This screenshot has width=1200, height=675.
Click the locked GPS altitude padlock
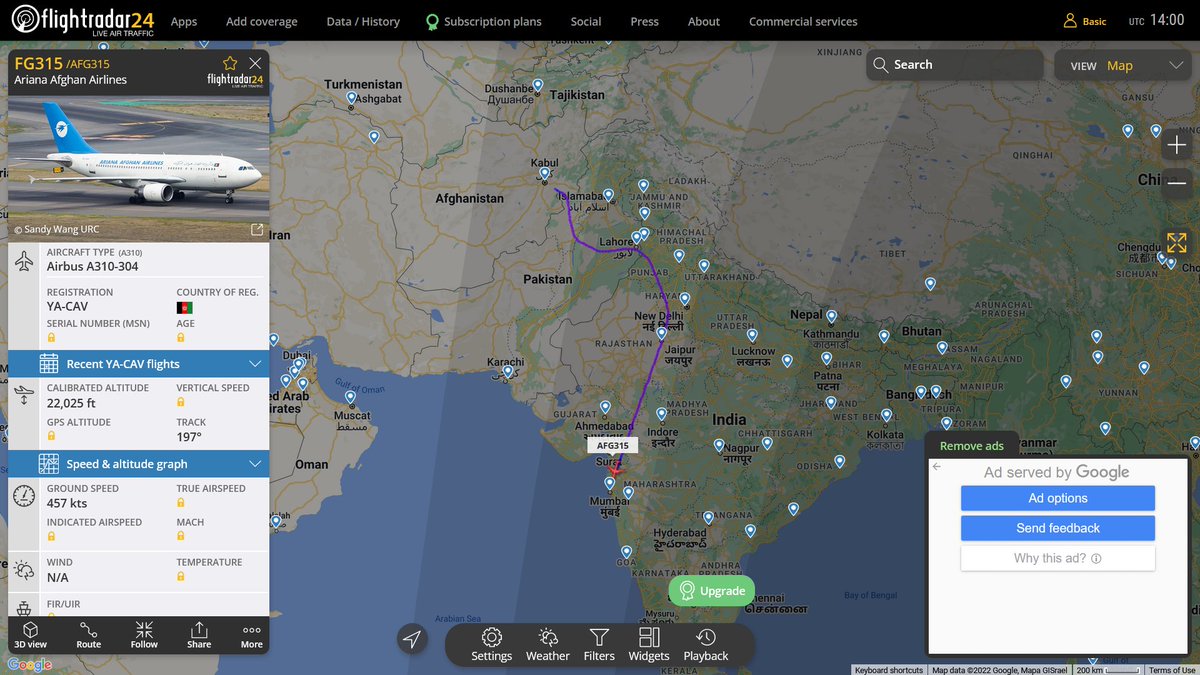(x=51, y=437)
